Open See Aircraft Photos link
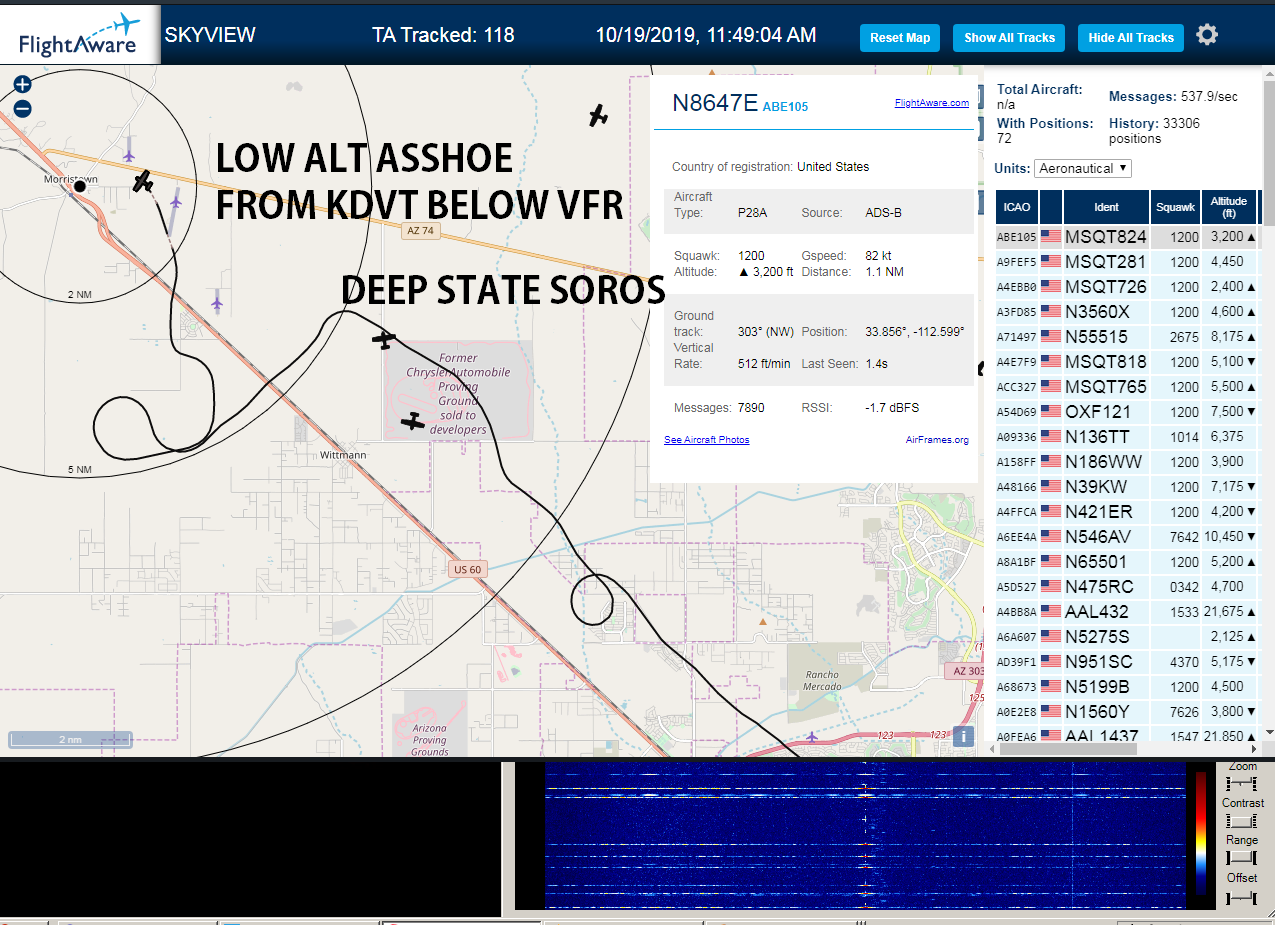Image resolution: width=1275 pixels, height=925 pixels. (x=706, y=440)
